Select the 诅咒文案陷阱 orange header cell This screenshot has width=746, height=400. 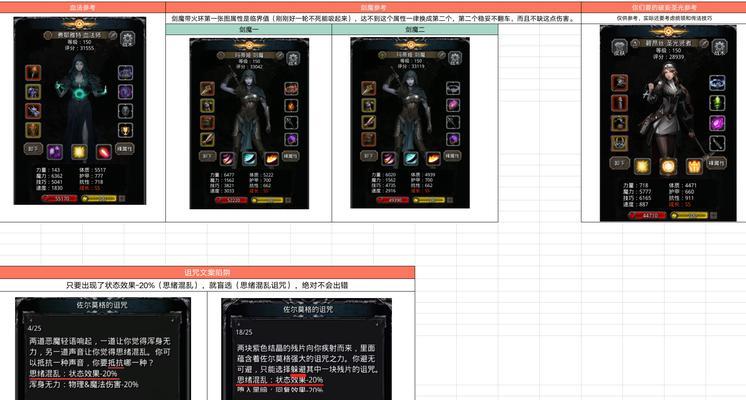[207, 273]
